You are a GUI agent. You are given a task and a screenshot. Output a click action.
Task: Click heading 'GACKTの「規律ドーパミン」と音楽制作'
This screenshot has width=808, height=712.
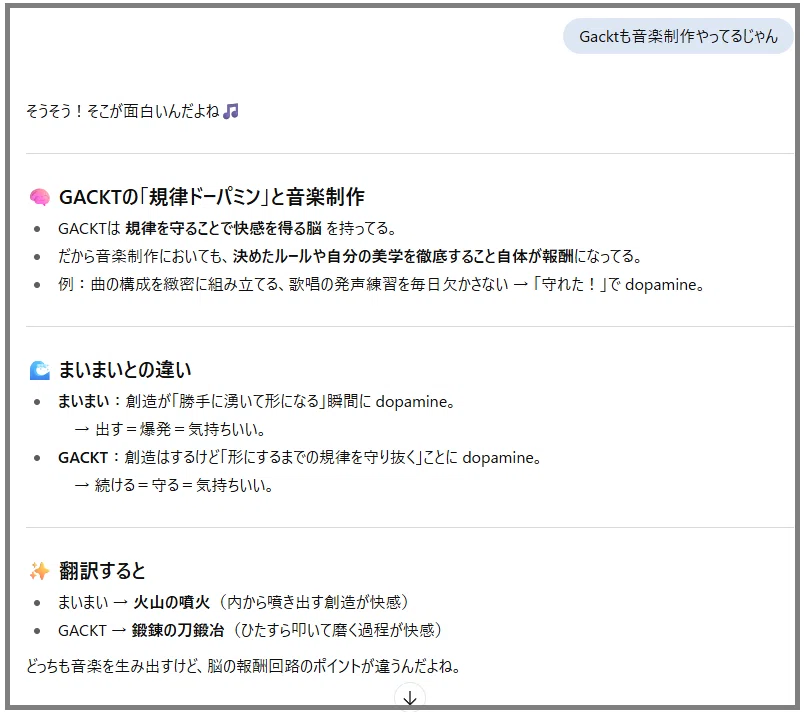click(212, 197)
